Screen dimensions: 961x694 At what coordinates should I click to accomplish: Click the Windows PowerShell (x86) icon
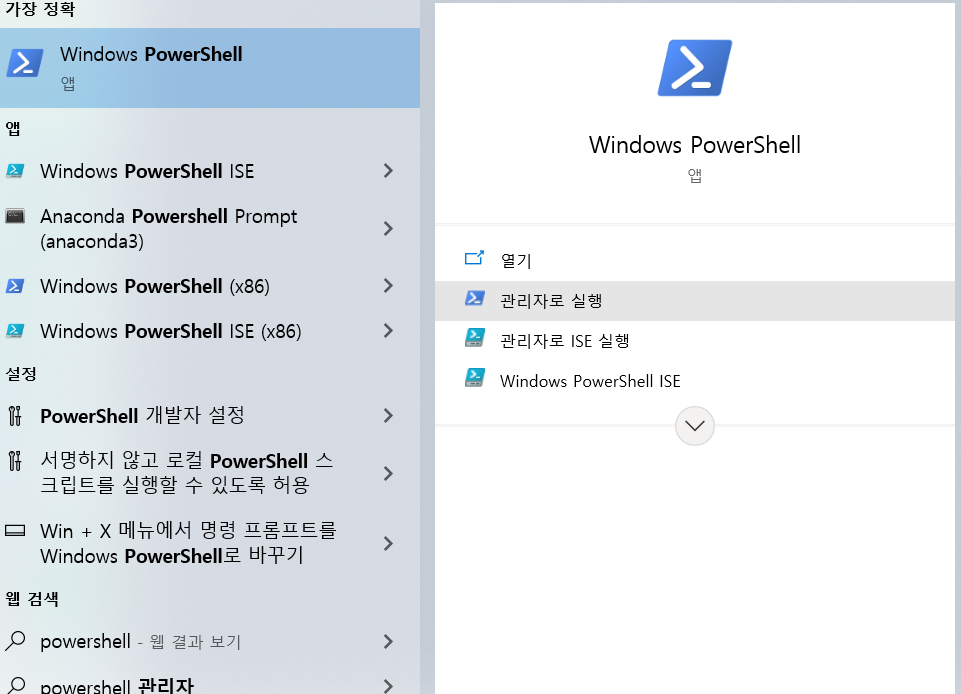[15, 286]
